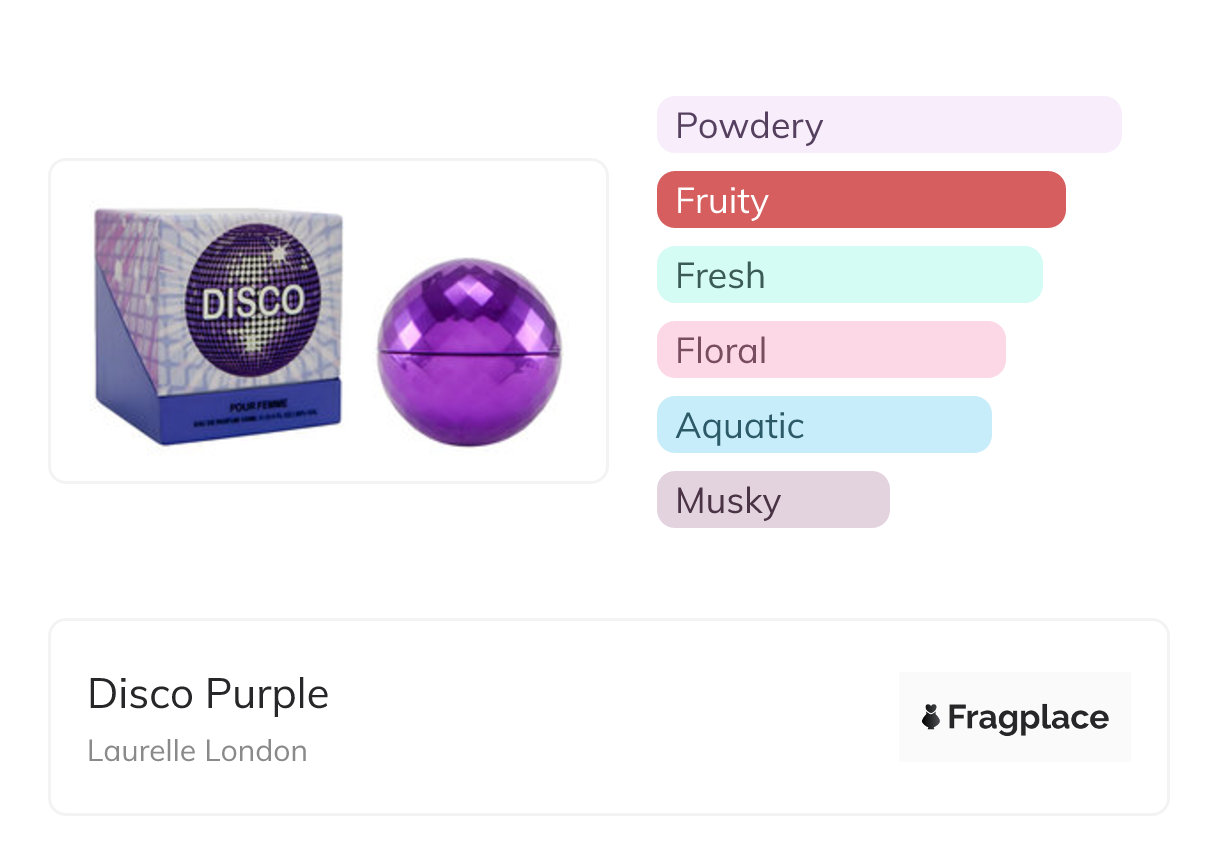Select the Powdery accord bar

[888, 125]
